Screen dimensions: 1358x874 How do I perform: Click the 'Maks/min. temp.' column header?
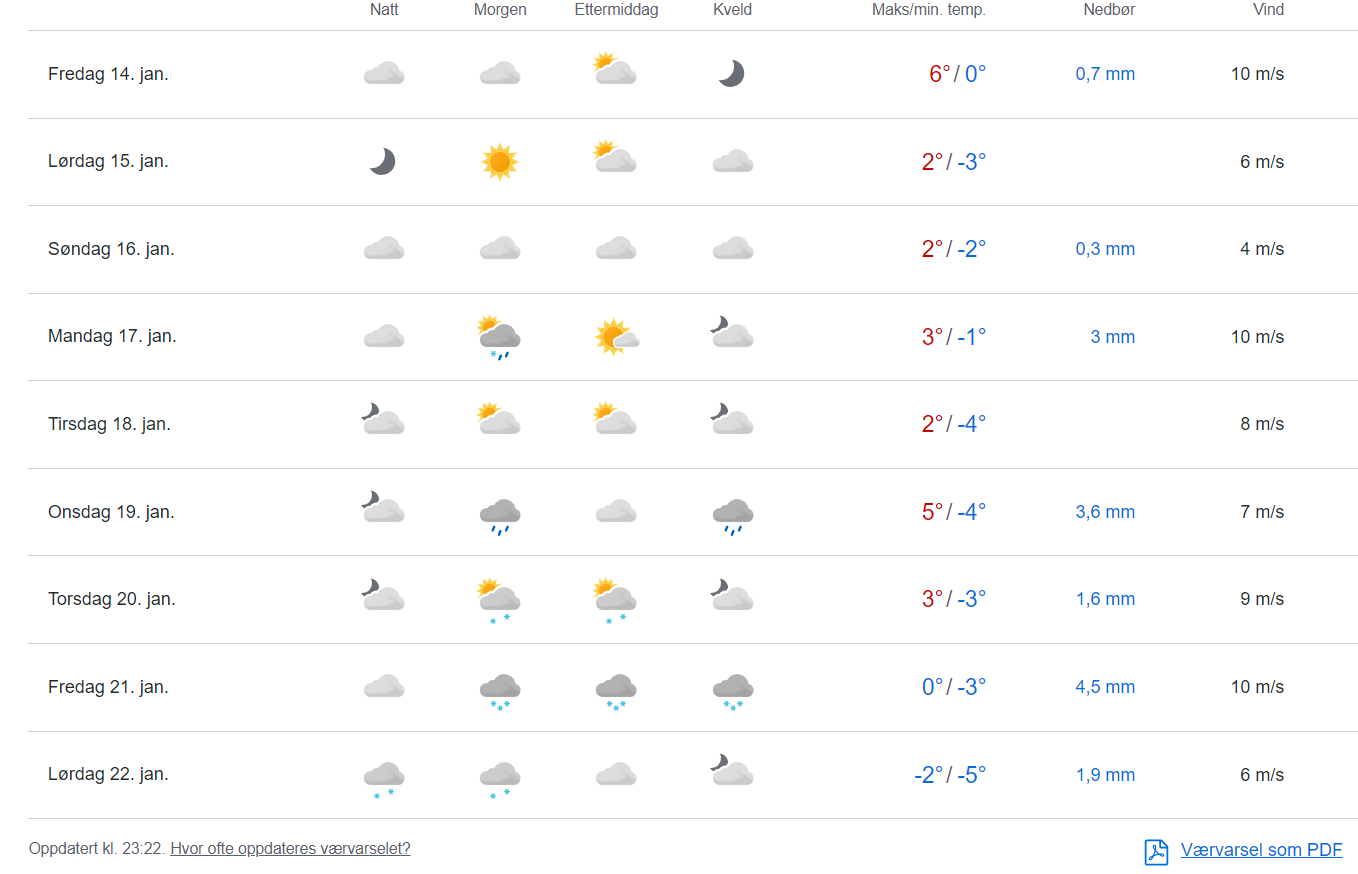[928, 10]
